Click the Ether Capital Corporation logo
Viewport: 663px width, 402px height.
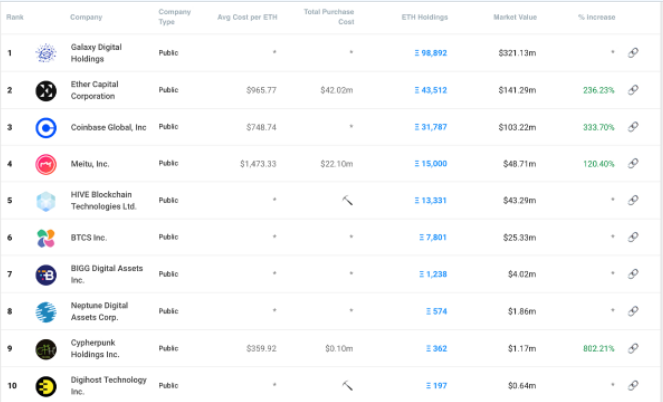(x=46, y=90)
